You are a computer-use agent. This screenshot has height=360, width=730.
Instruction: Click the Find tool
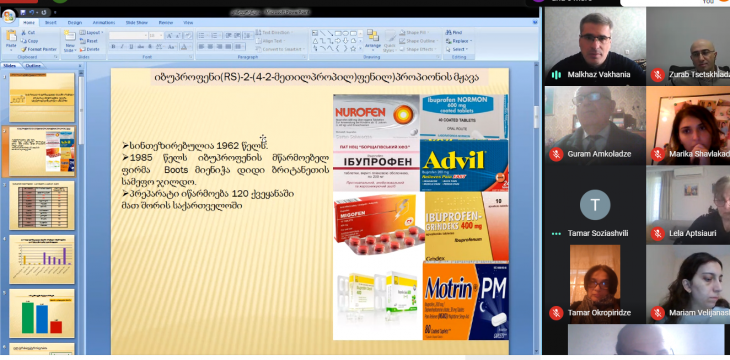(453, 33)
